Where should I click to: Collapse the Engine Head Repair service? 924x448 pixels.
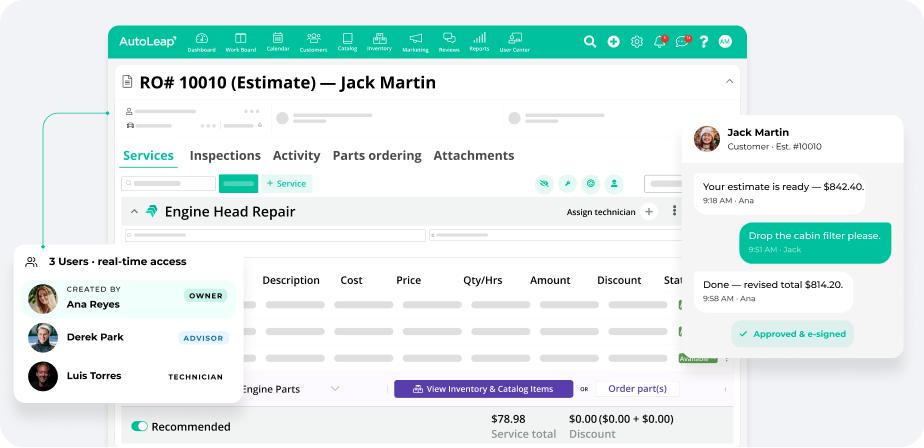click(x=133, y=212)
